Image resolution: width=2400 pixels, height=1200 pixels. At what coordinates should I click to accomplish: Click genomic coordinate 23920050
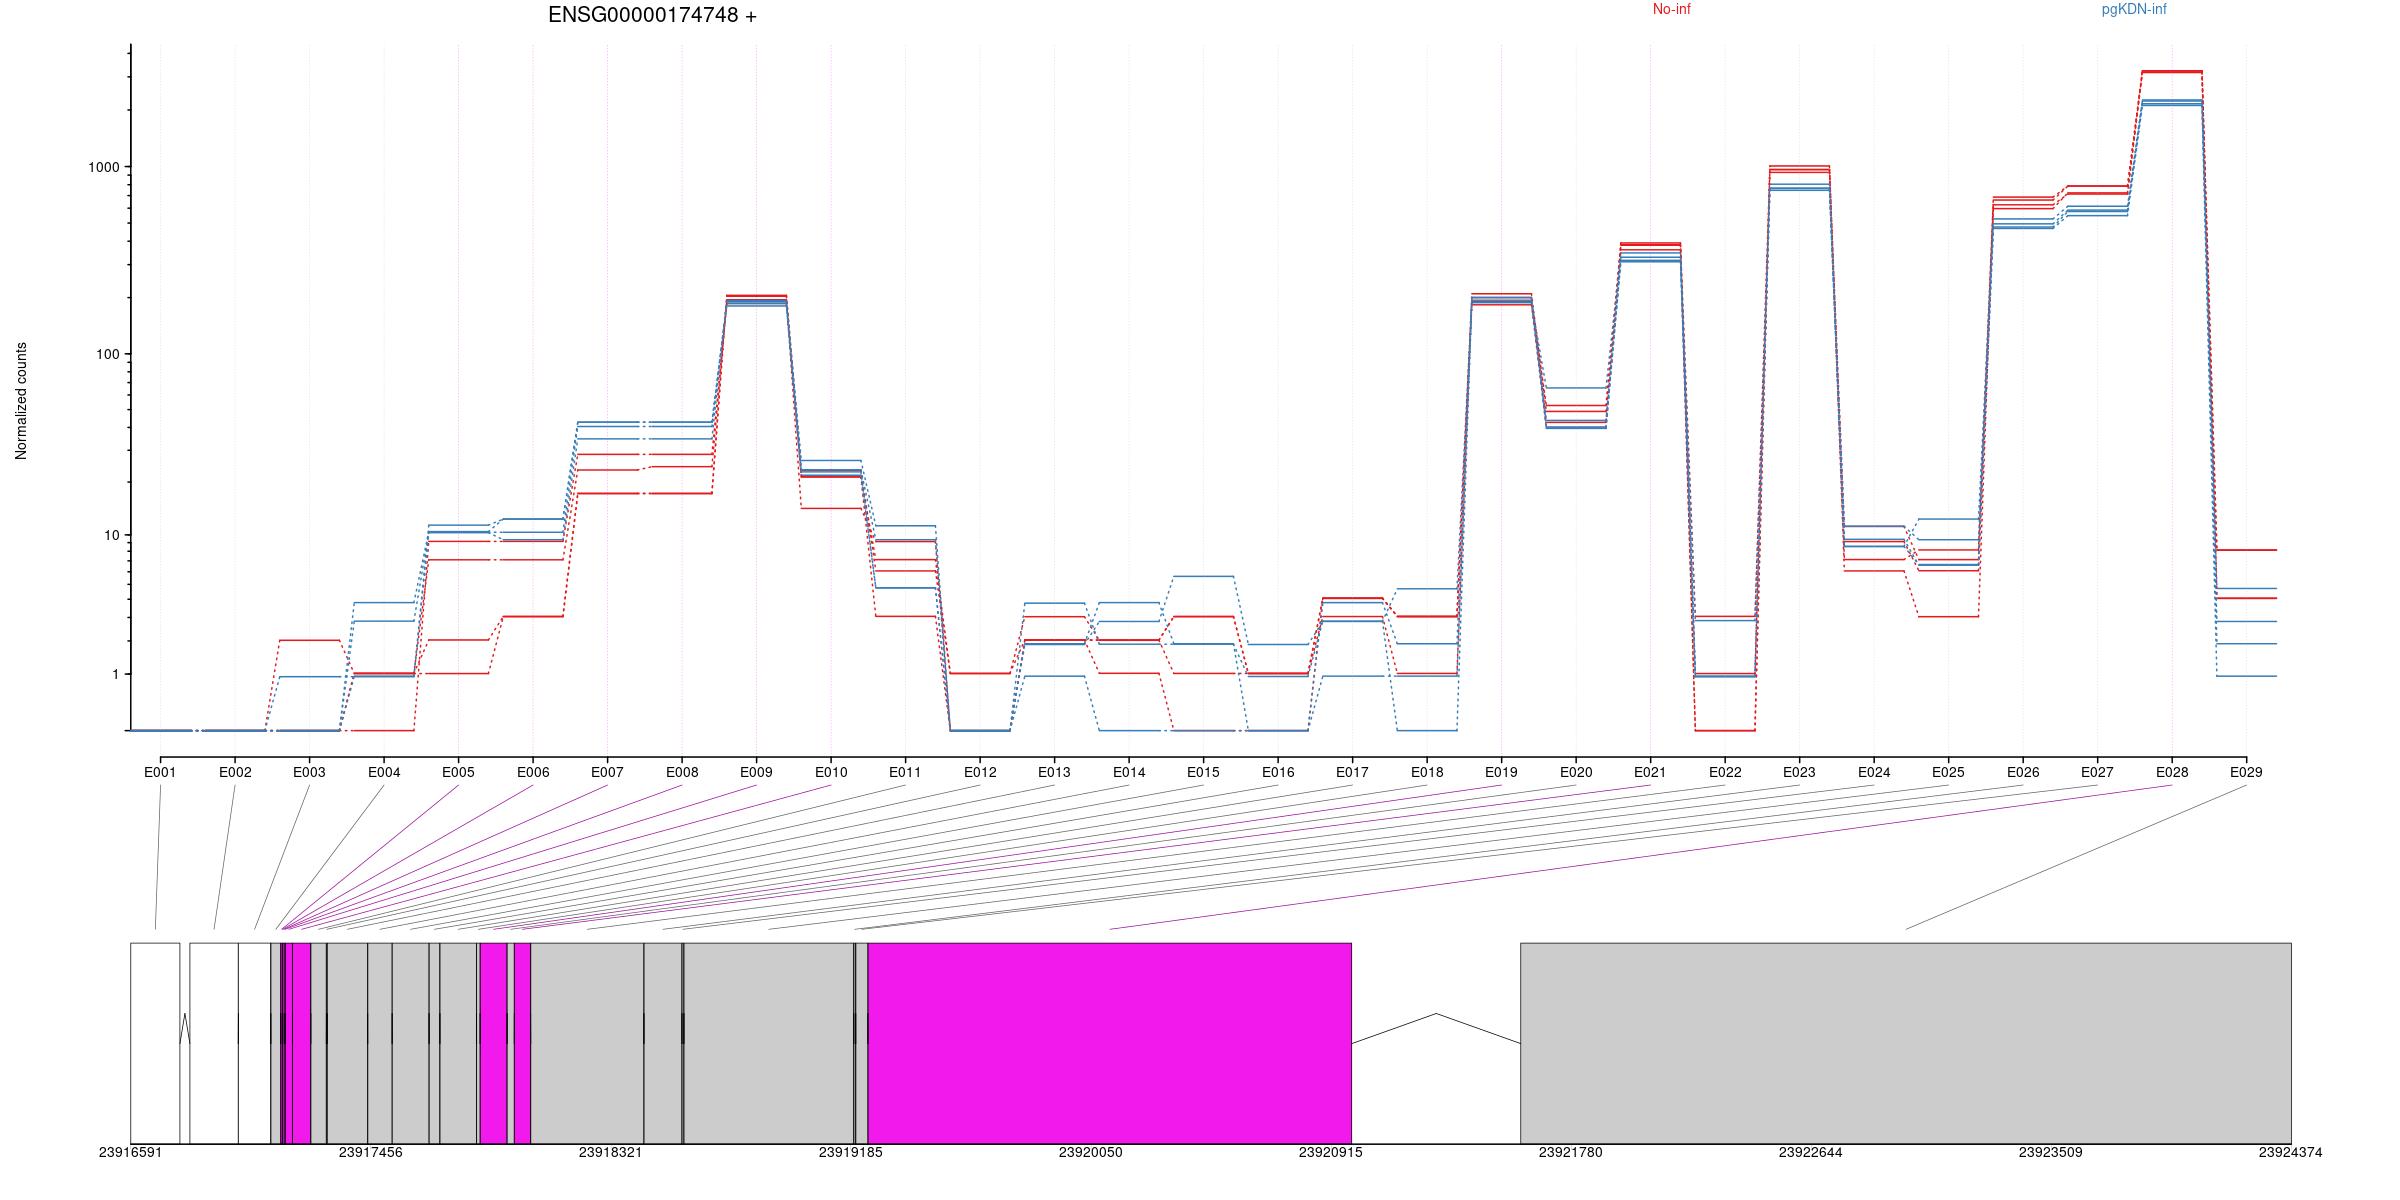click(1090, 1152)
